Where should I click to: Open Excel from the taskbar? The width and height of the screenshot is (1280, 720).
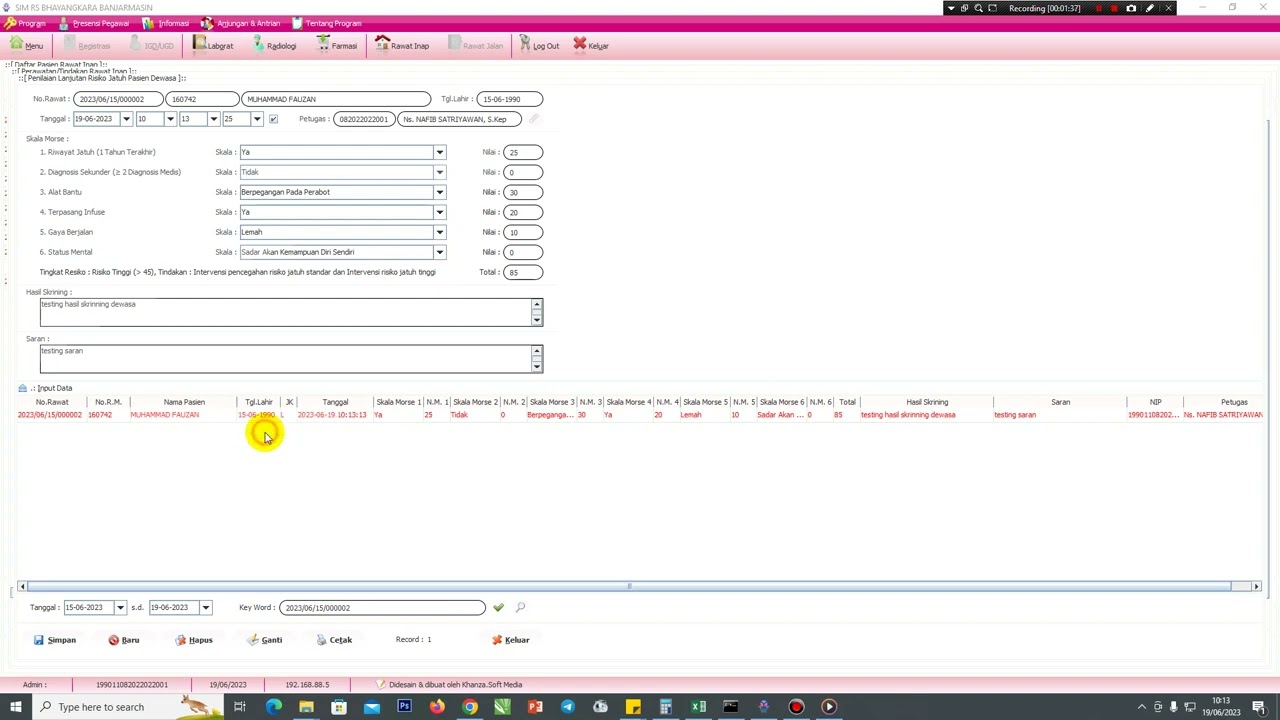pos(699,707)
